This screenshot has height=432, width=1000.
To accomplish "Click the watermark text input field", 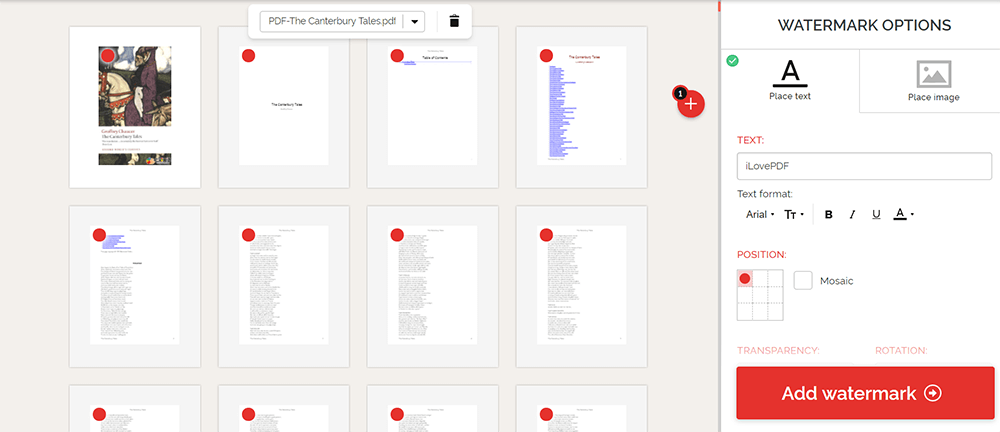I will [864, 166].
